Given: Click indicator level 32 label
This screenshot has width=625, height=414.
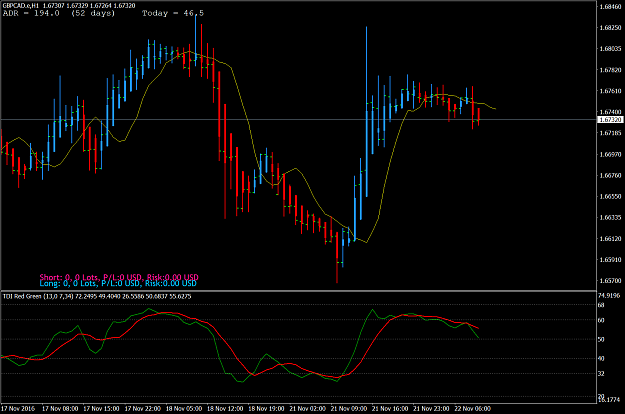Looking at the screenshot, I should coord(601,374).
